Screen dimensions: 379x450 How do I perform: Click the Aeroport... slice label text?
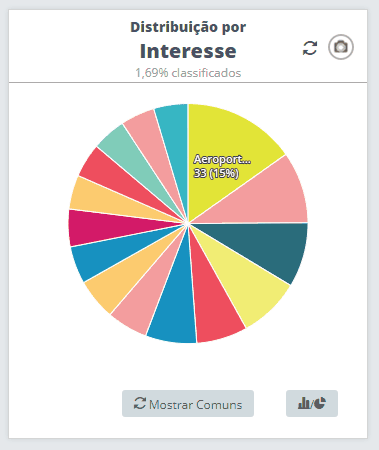(x=222, y=159)
